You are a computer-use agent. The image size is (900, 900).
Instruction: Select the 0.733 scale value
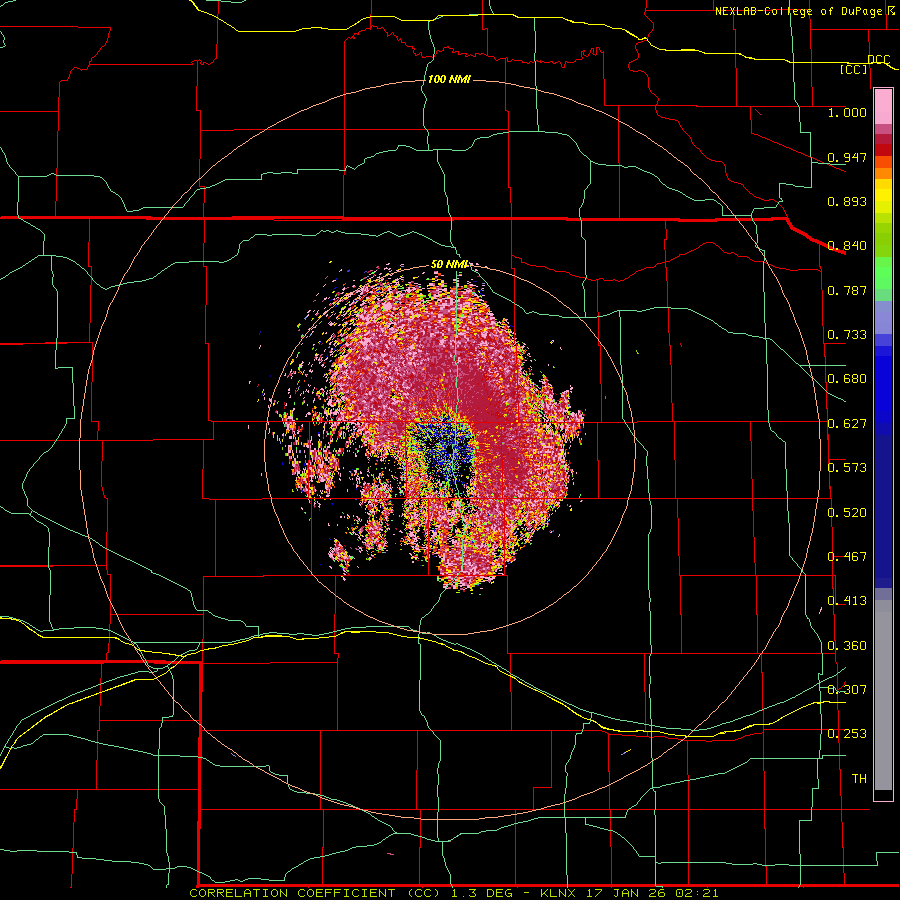847,335
